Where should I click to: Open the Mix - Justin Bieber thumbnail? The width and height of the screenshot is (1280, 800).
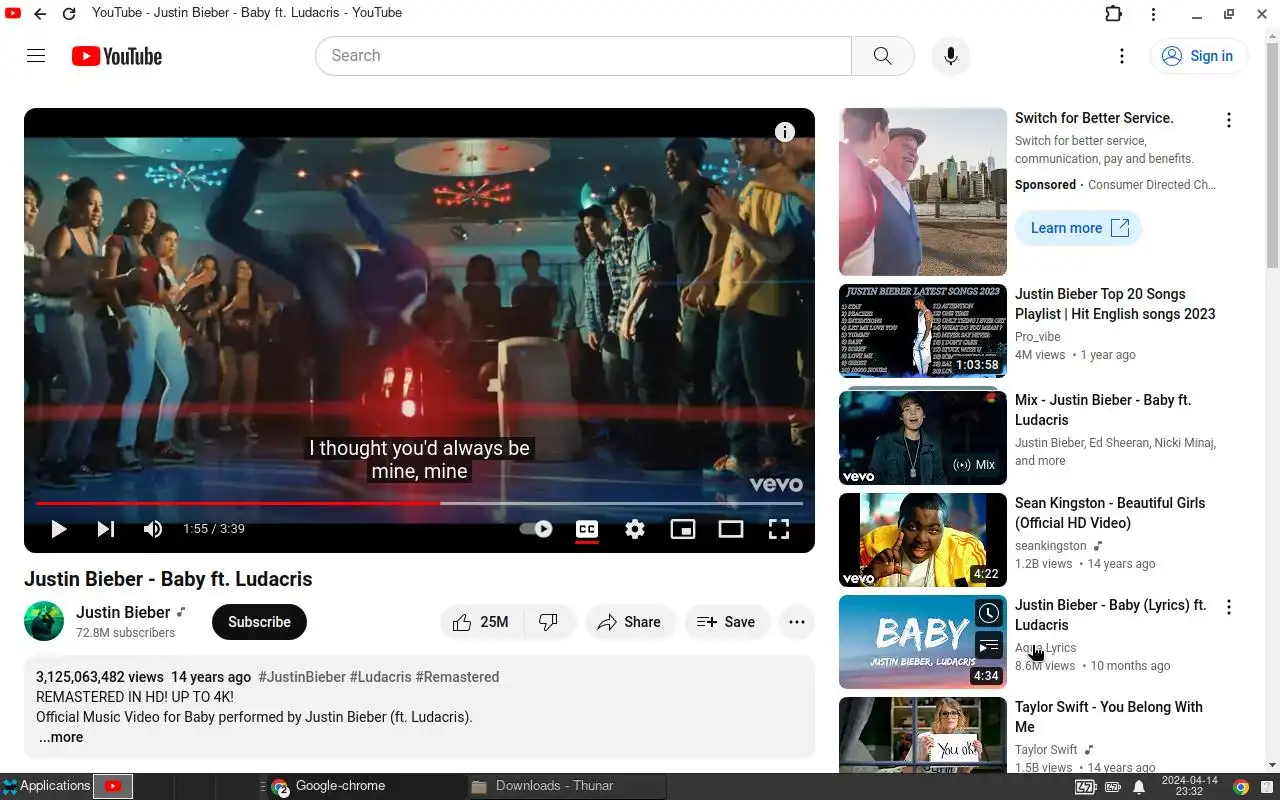923,438
